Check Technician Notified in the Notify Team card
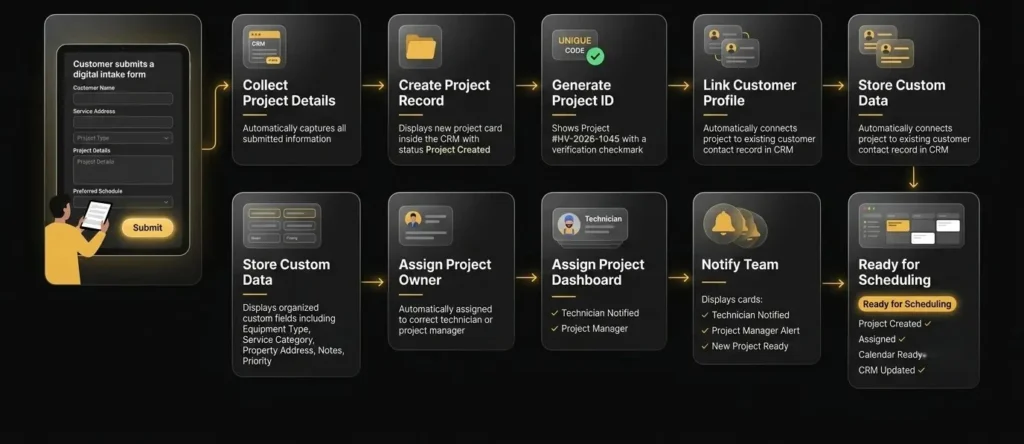The image size is (1024, 444). (745, 315)
